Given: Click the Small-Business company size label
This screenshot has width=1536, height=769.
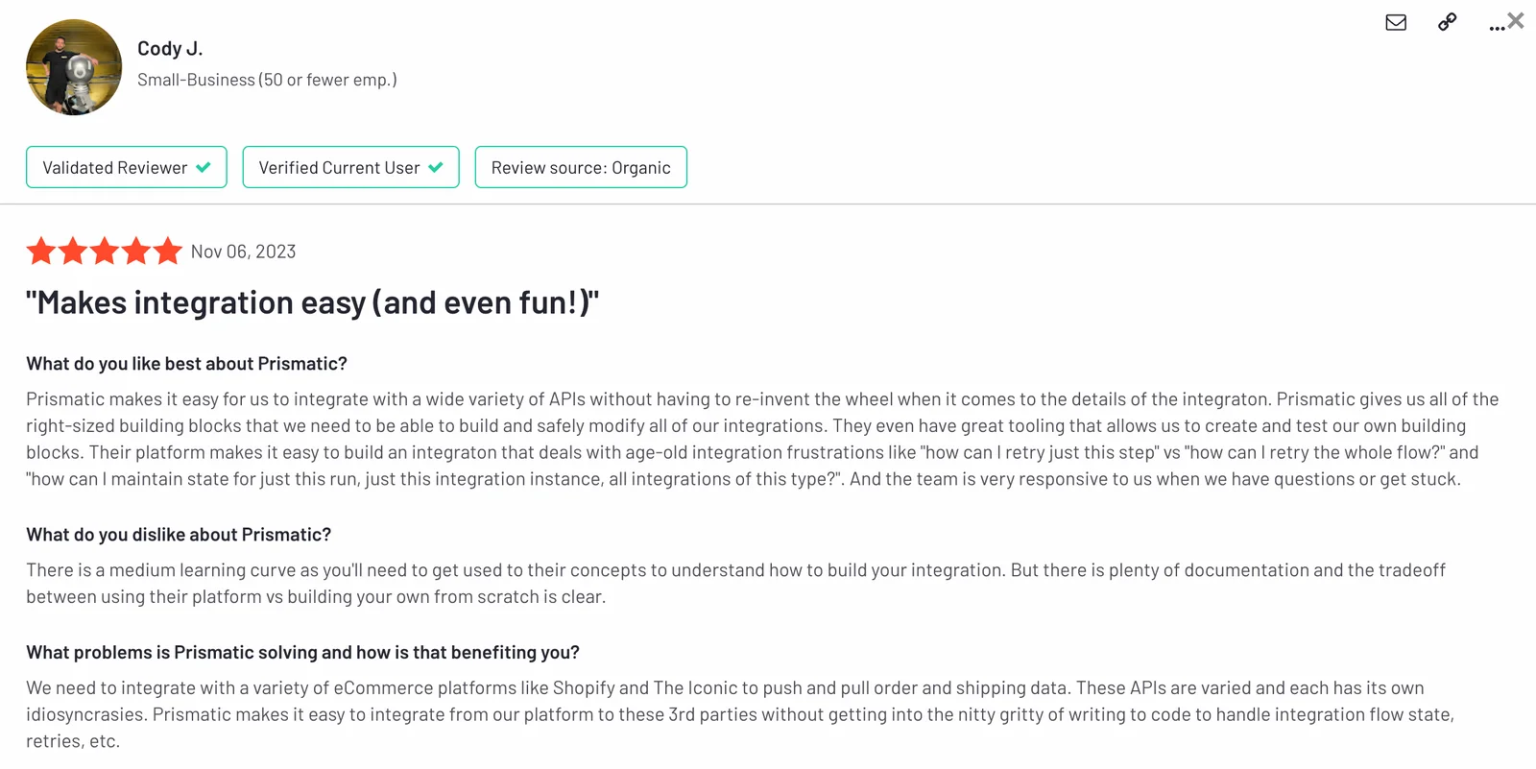Looking at the screenshot, I should 267,80.
